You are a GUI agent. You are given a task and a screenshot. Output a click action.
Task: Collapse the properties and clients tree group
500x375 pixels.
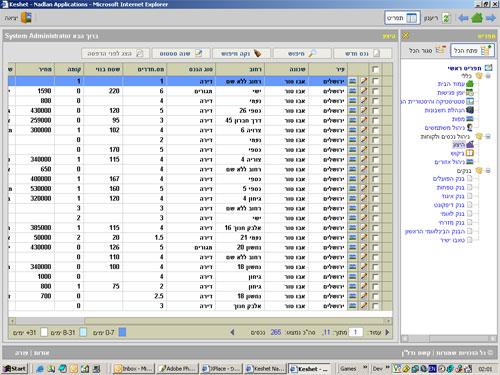488,136
